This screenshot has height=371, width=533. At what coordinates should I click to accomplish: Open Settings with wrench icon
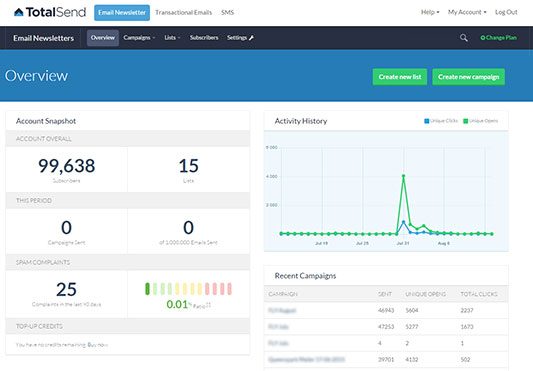pyautogui.click(x=240, y=38)
